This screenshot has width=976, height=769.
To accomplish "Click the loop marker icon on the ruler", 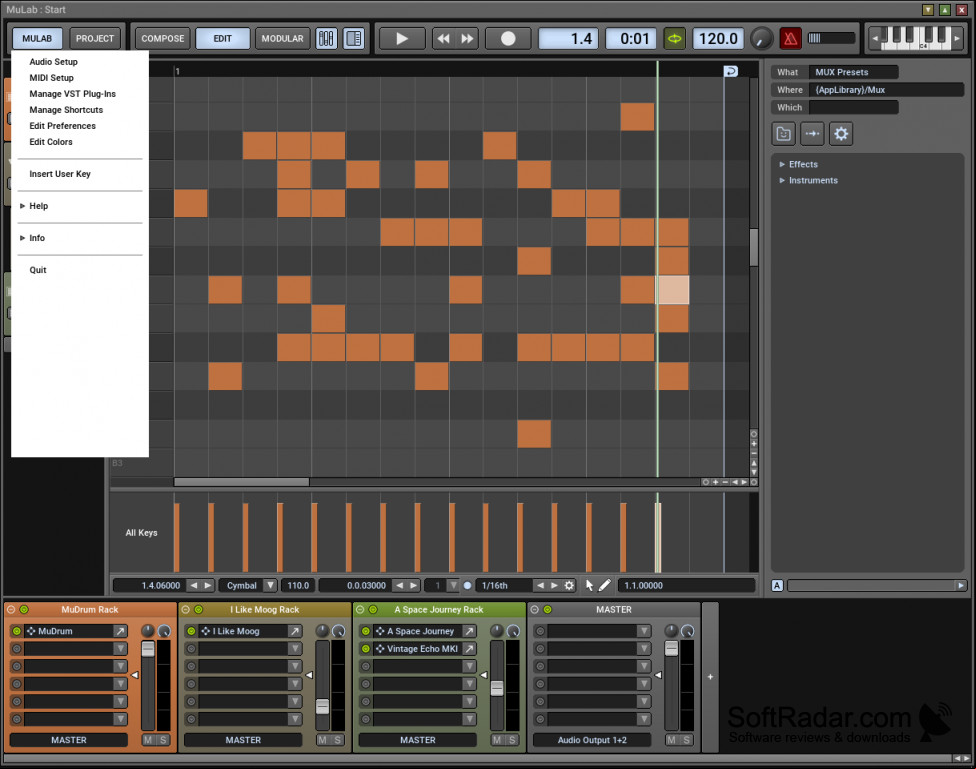I will pos(731,71).
